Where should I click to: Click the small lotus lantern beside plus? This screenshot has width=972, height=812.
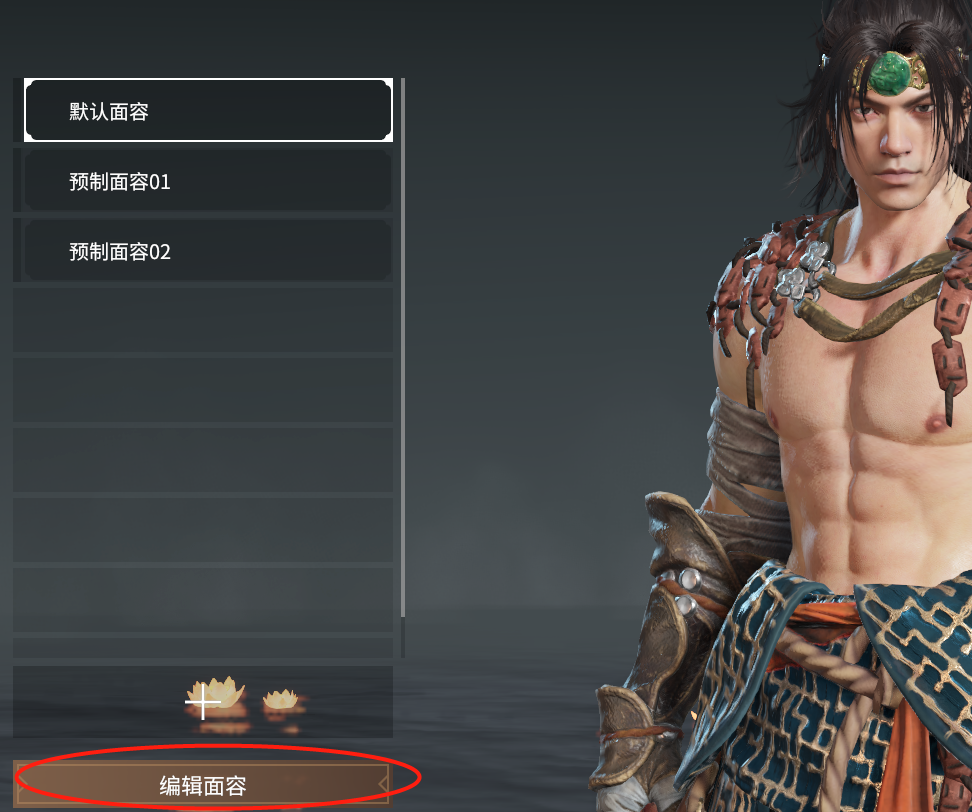point(281,700)
